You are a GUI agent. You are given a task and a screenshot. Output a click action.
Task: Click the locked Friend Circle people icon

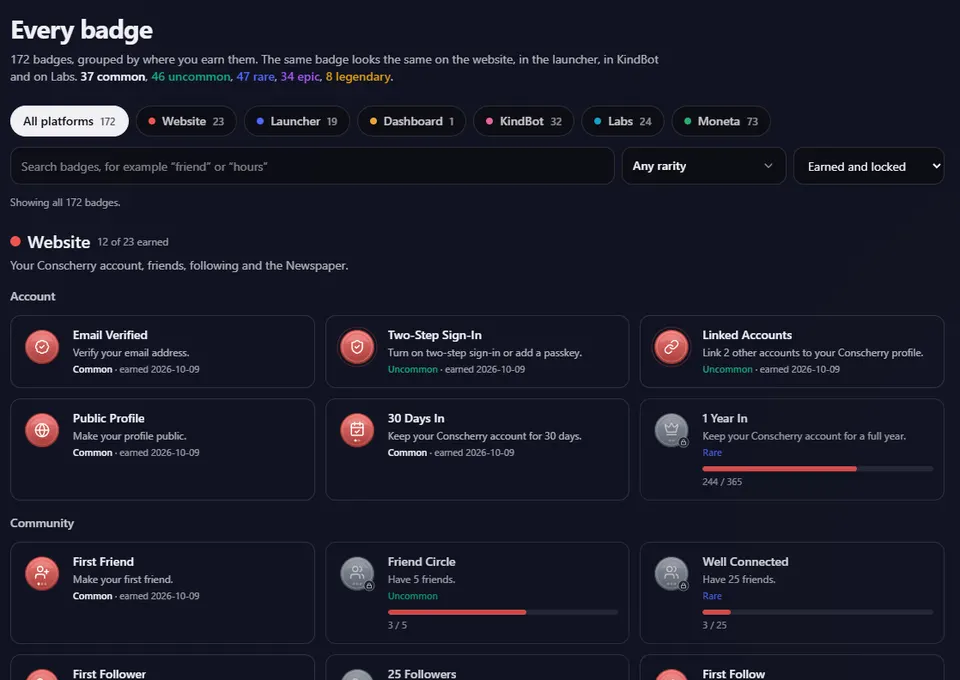(357, 574)
